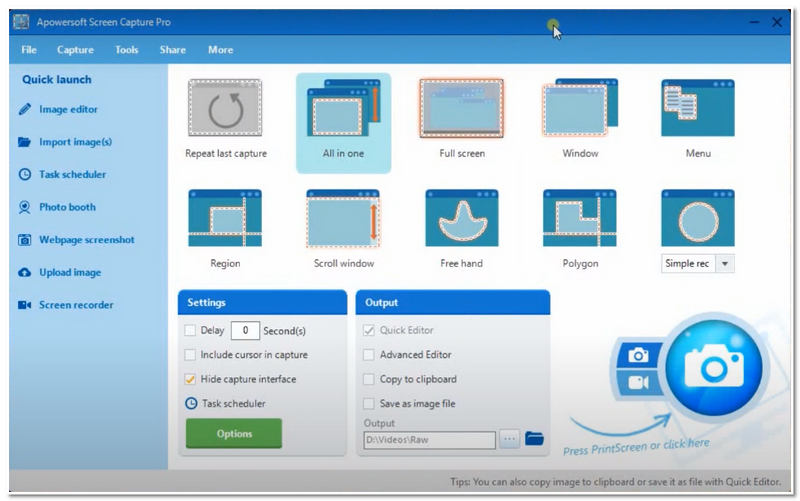Click the green Options button
The width and height of the screenshot is (800, 501).
click(234, 434)
